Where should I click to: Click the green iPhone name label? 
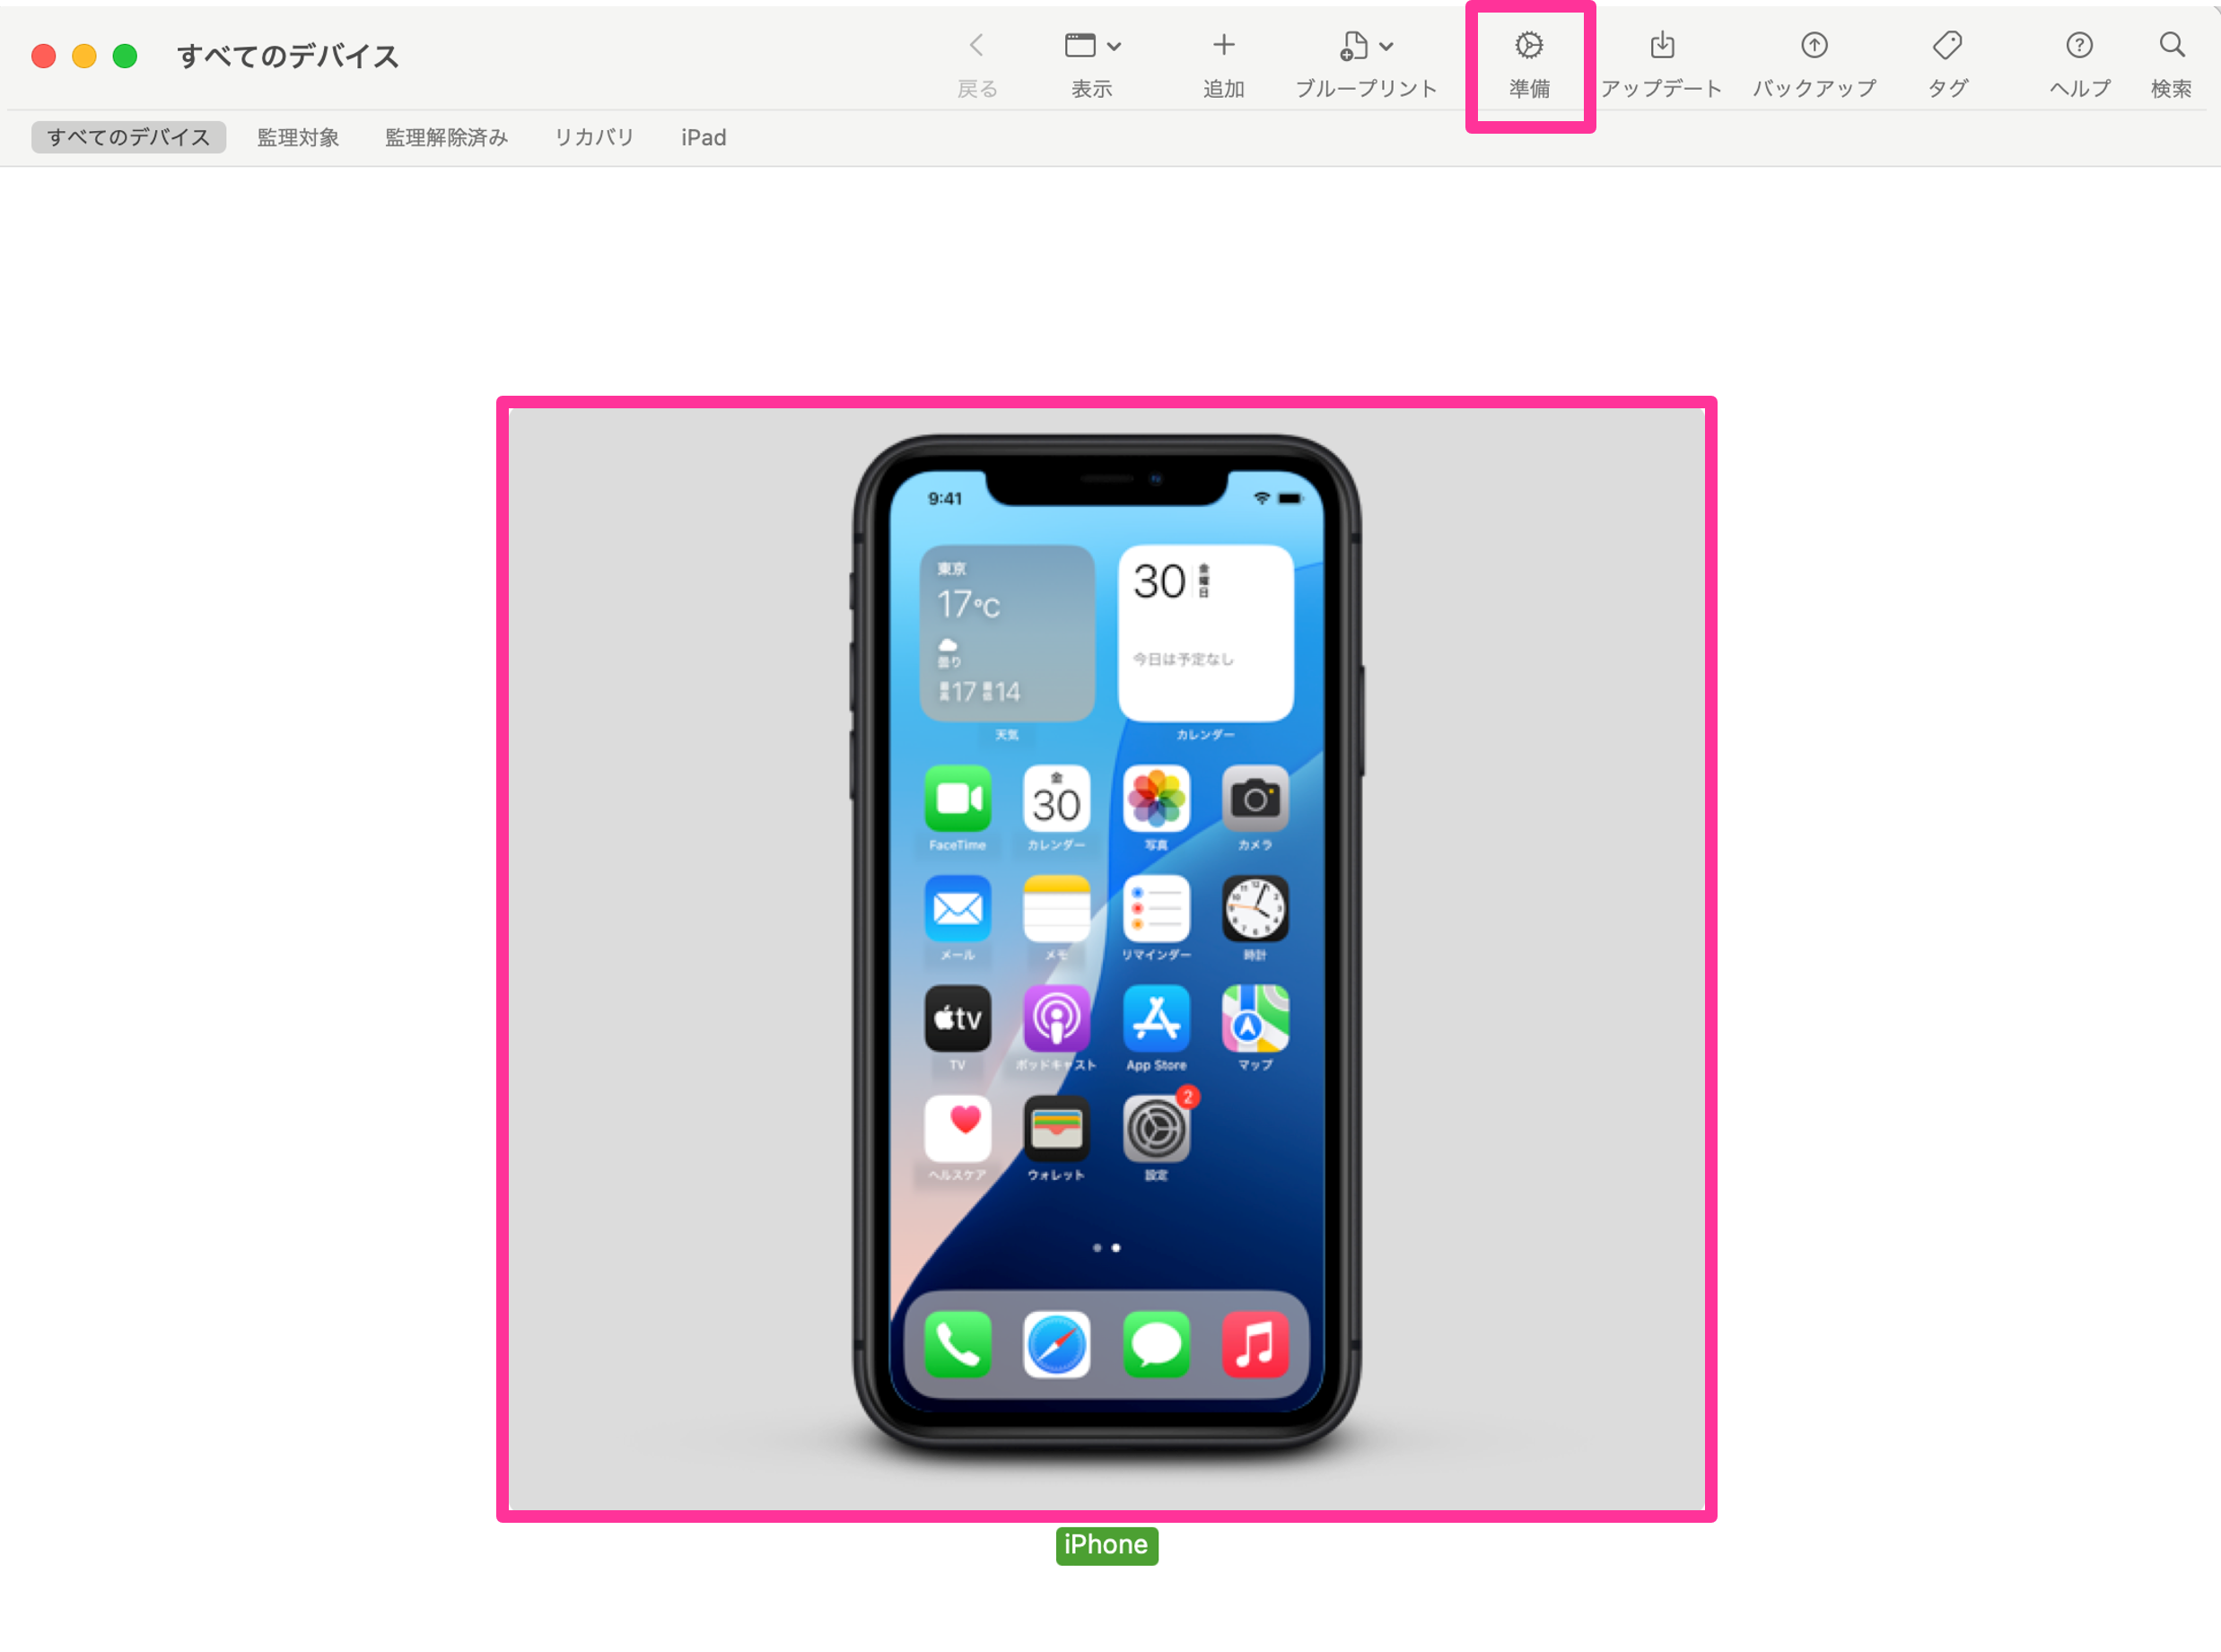[x=1106, y=1545]
